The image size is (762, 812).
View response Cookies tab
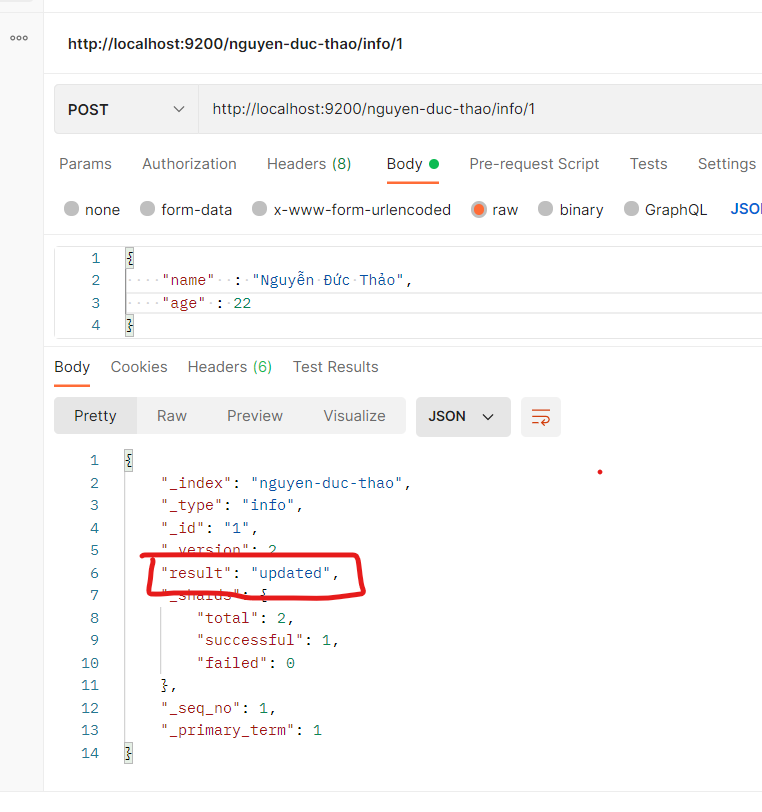139,367
